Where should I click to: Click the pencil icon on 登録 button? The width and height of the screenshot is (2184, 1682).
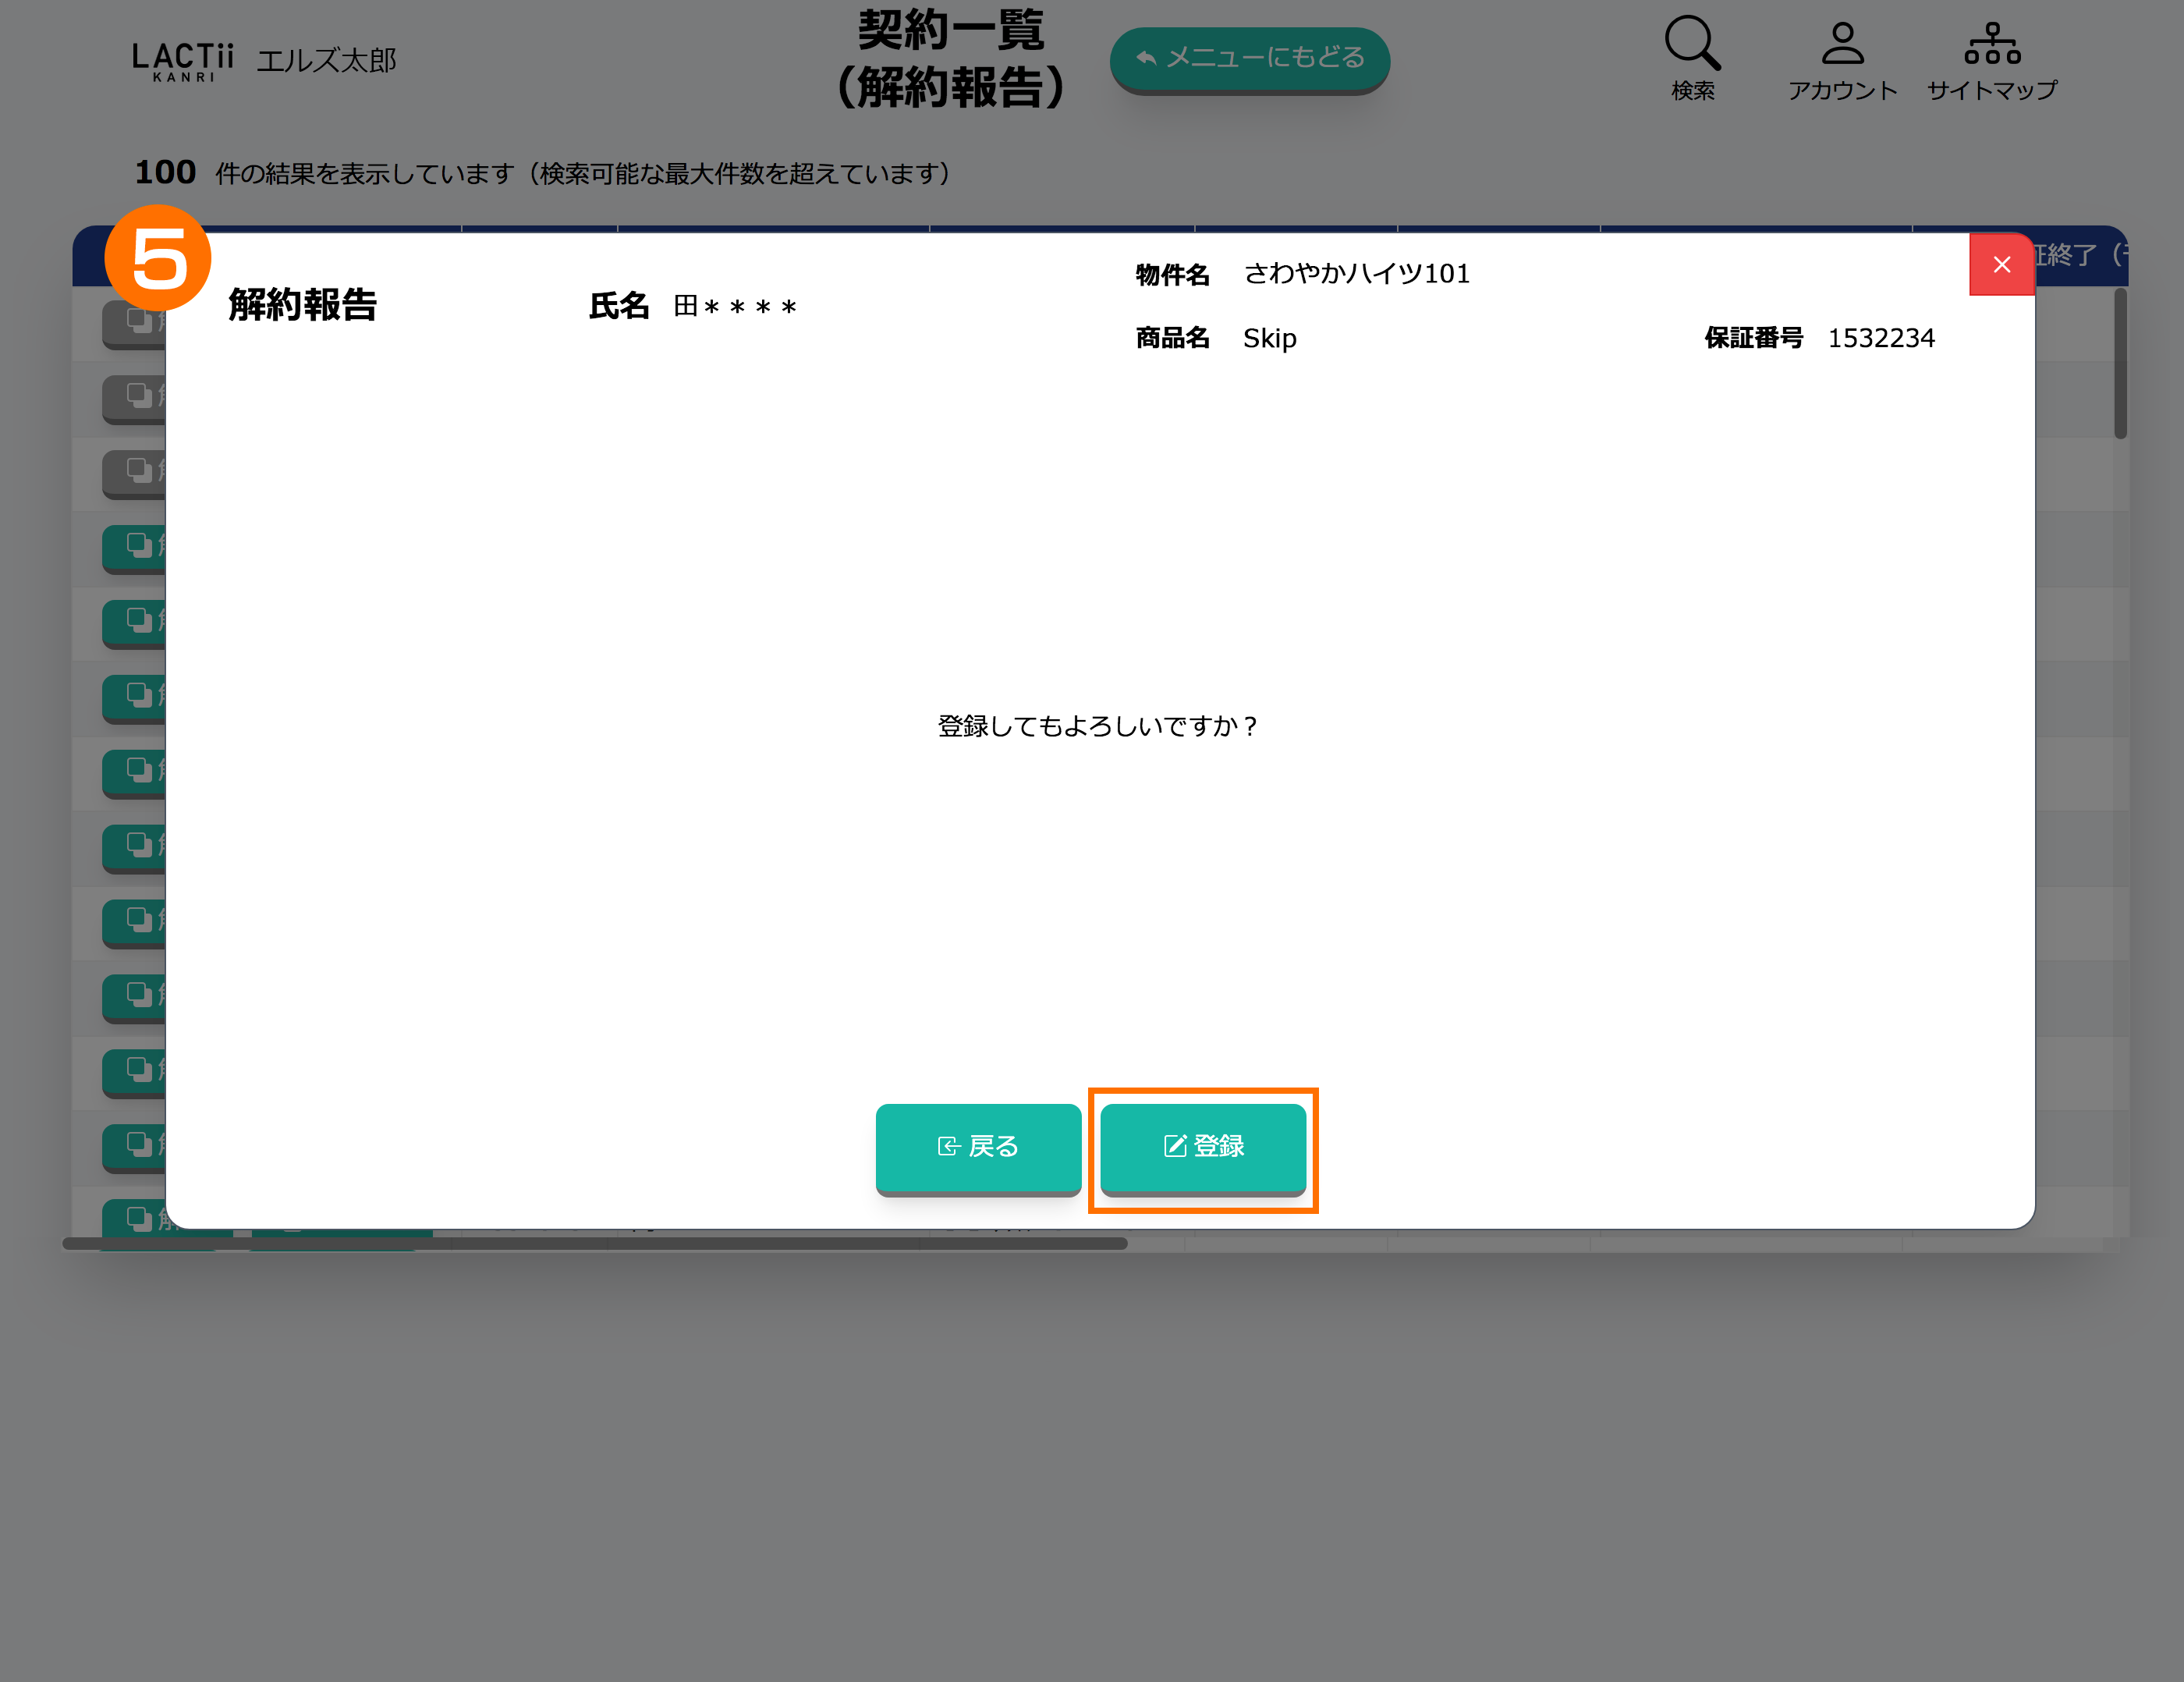1174,1146
